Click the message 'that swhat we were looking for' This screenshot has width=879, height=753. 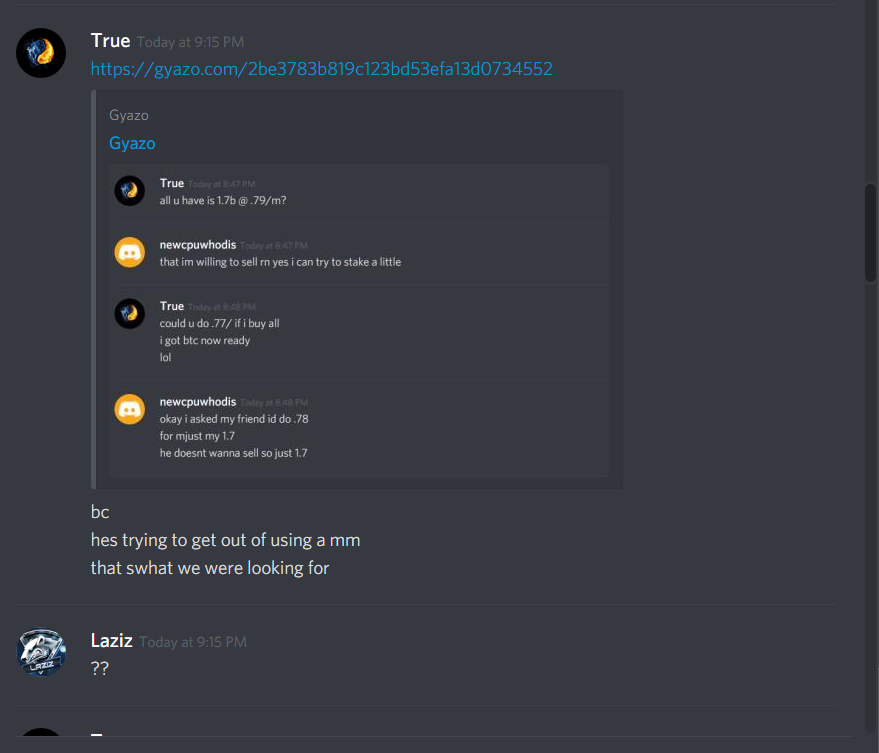(x=210, y=568)
